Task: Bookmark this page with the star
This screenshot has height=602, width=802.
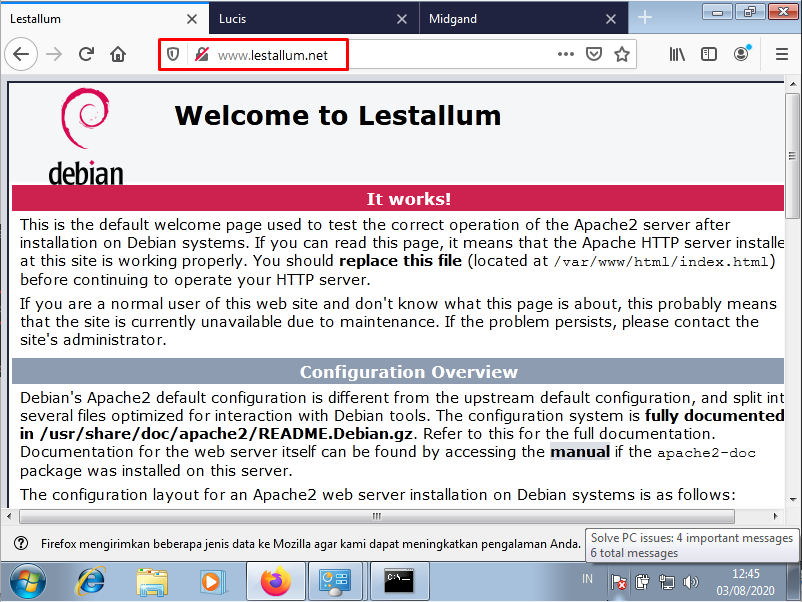Action: pyautogui.click(x=621, y=54)
